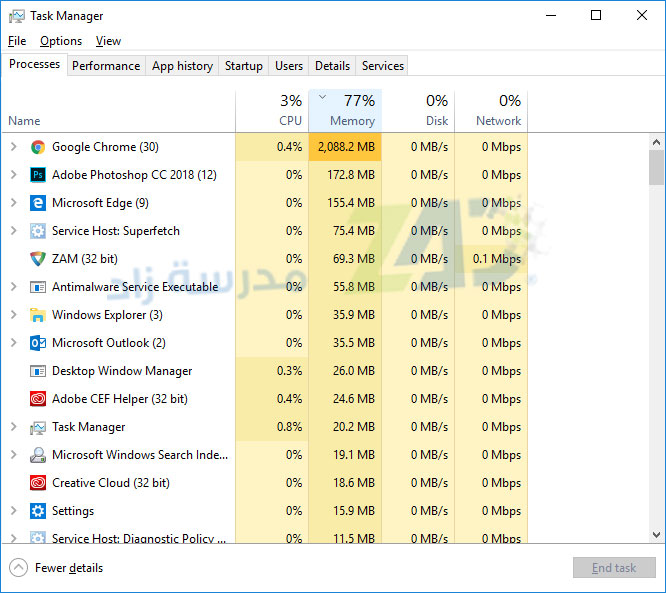The width and height of the screenshot is (666, 593).
Task: Select the Desktop Window Manager row name
Action: point(122,371)
